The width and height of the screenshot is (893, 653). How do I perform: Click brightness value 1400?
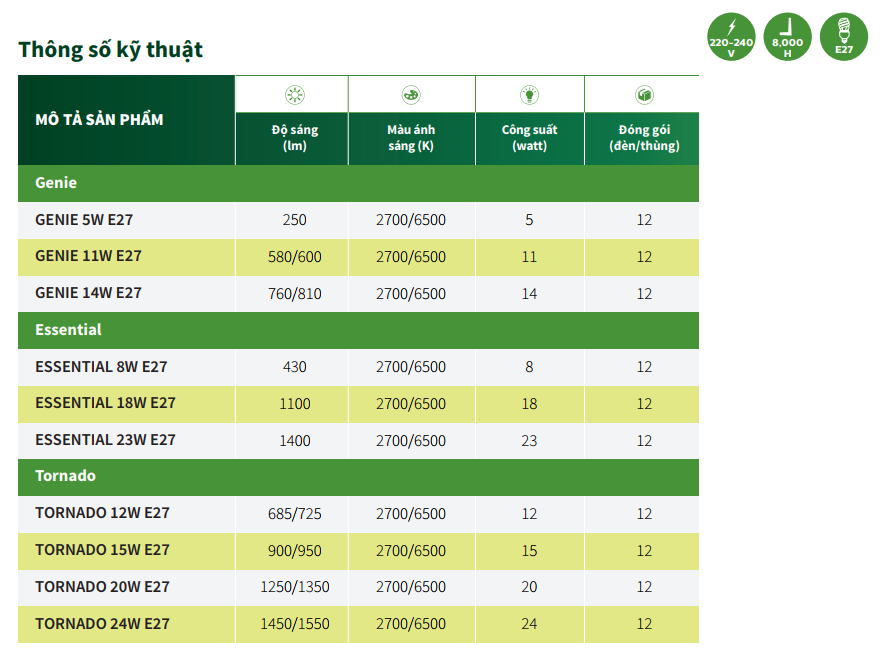click(294, 441)
